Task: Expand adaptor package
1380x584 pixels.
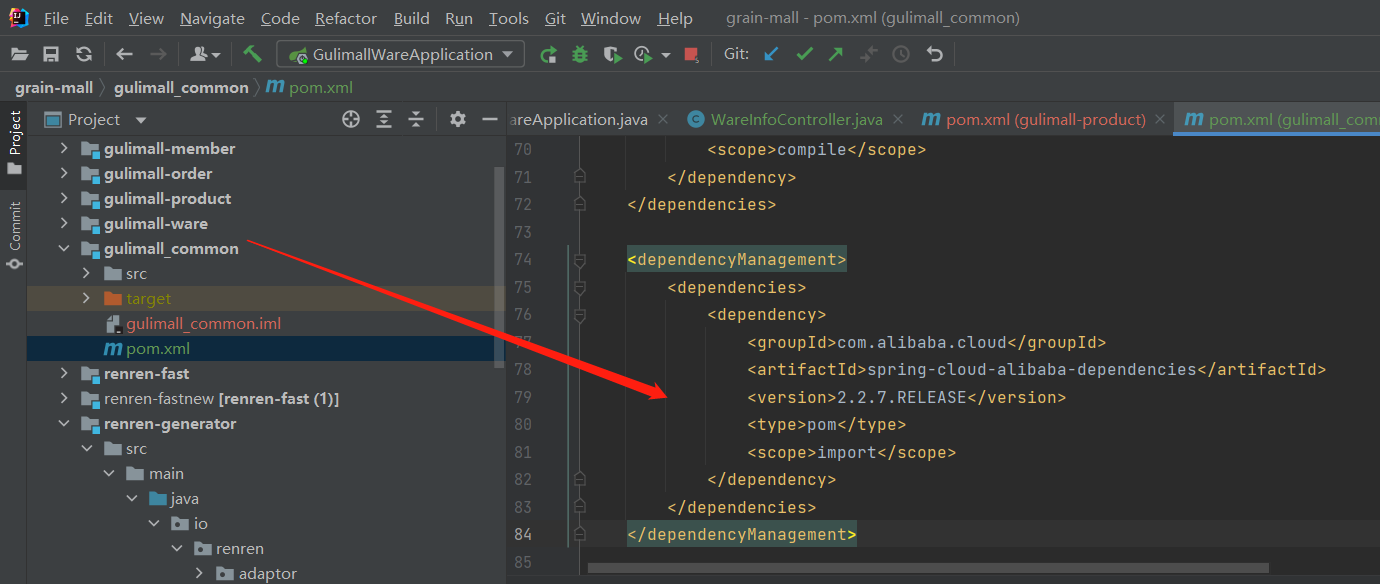Action: click(x=198, y=574)
